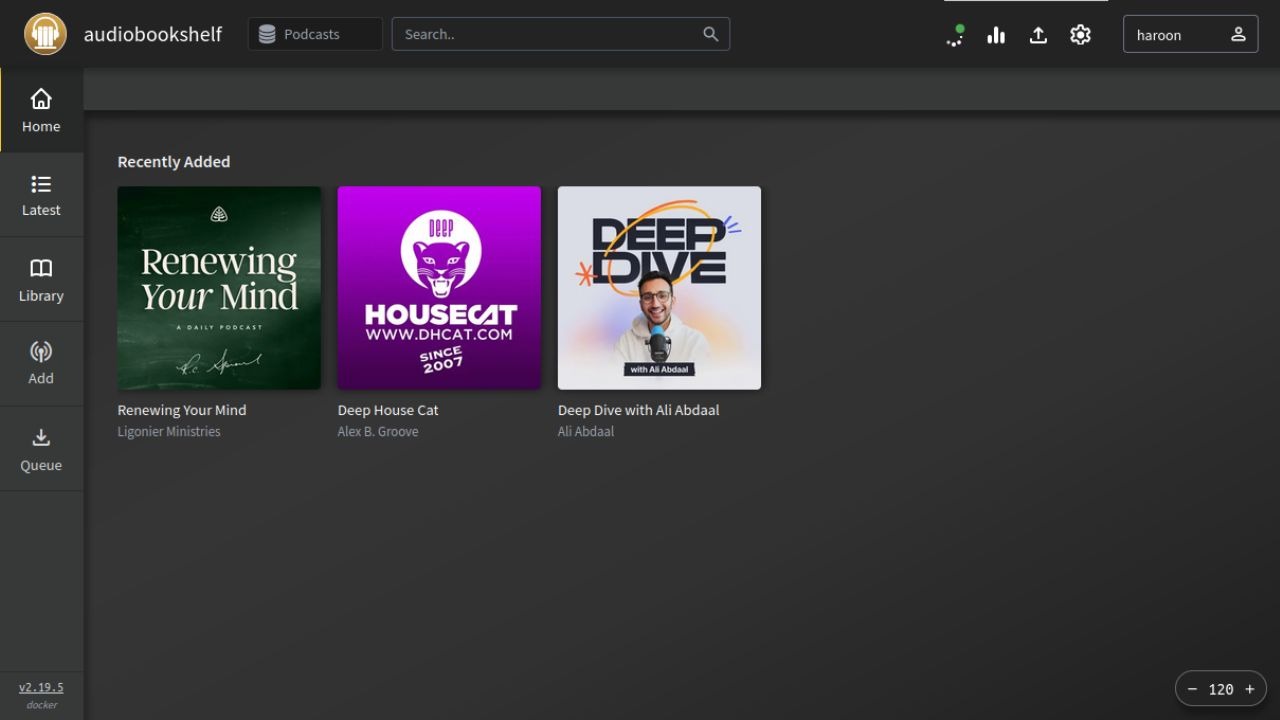
Task: Open the upload icon
Action: [1038, 35]
